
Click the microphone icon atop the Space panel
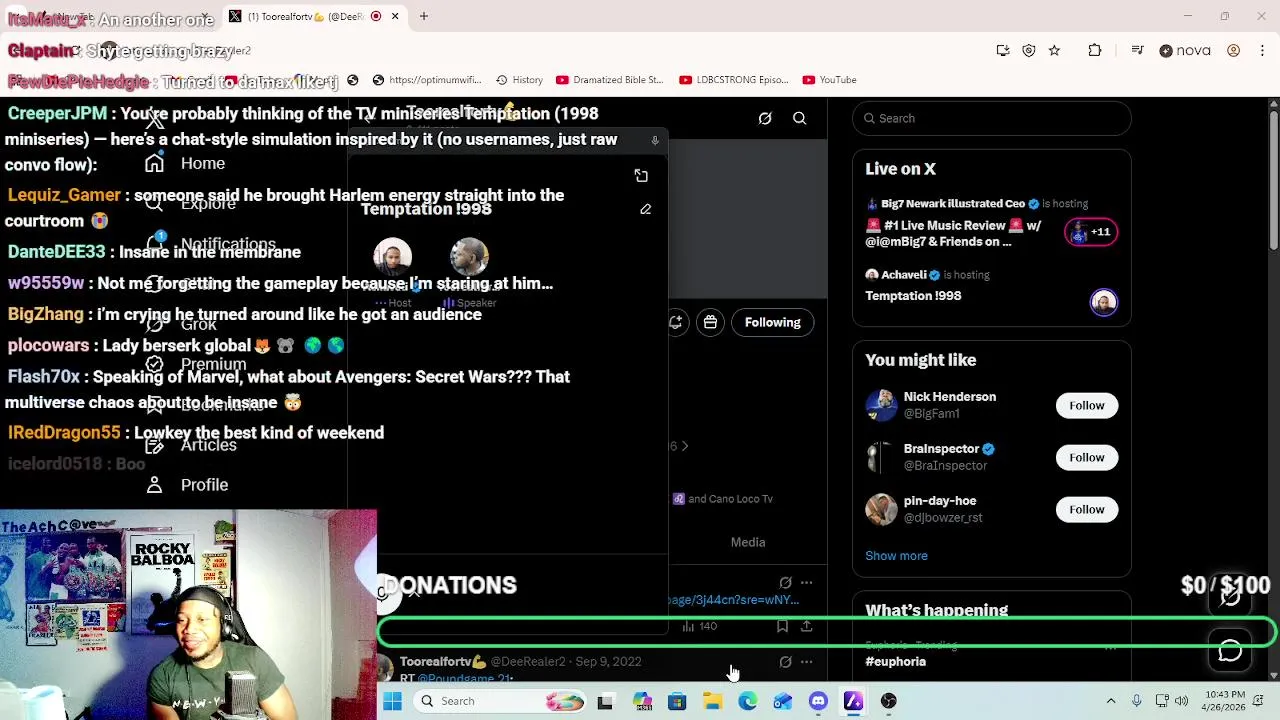point(655,141)
